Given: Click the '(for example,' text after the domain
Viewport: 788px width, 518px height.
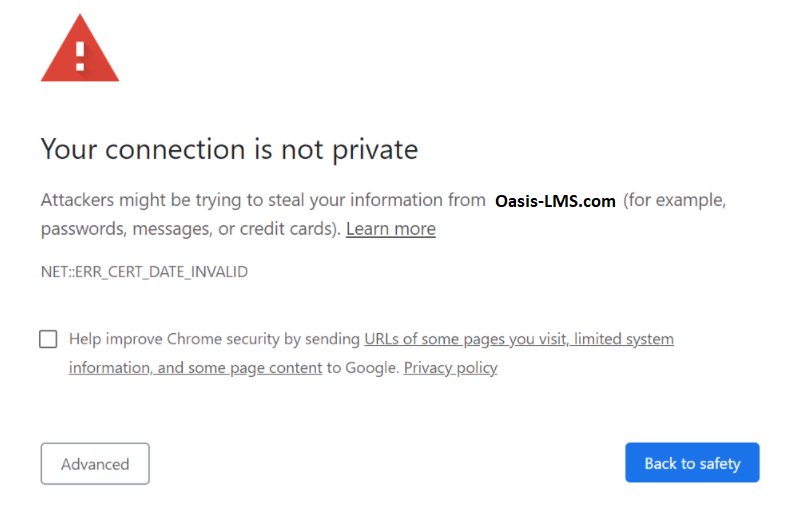Looking at the screenshot, I should click(x=674, y=200).
